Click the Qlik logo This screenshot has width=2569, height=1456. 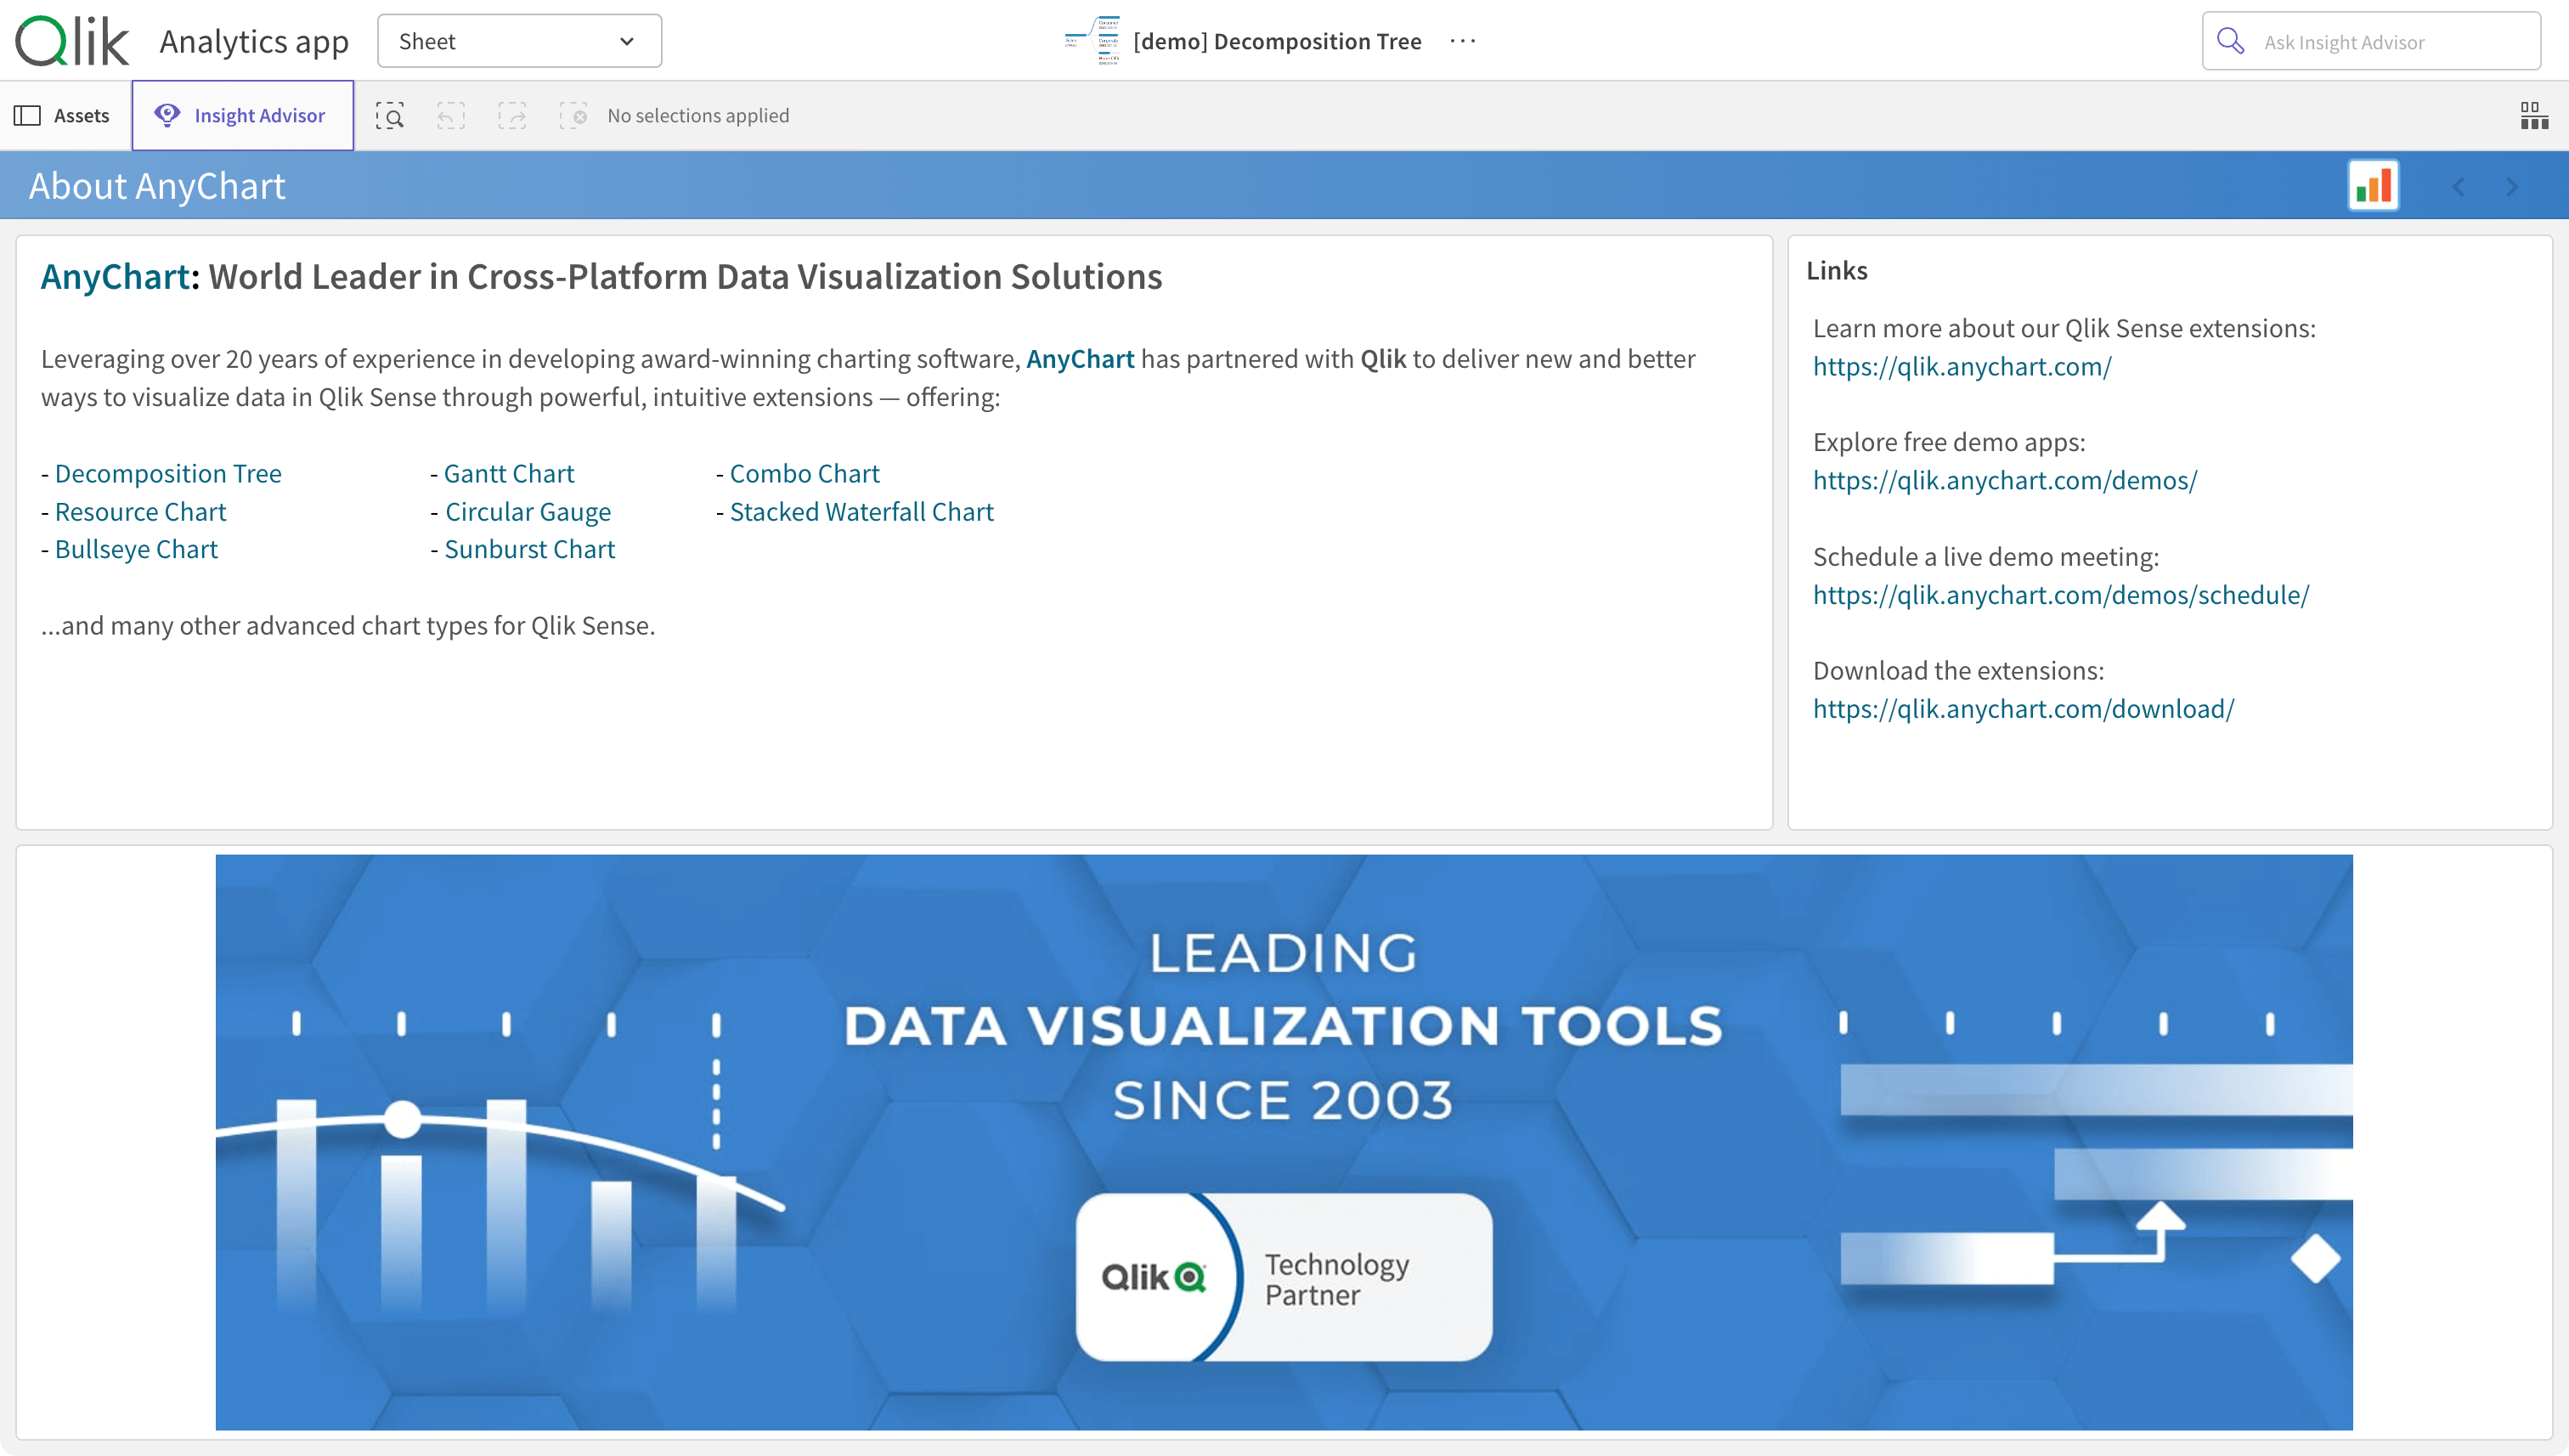(72, 41)
